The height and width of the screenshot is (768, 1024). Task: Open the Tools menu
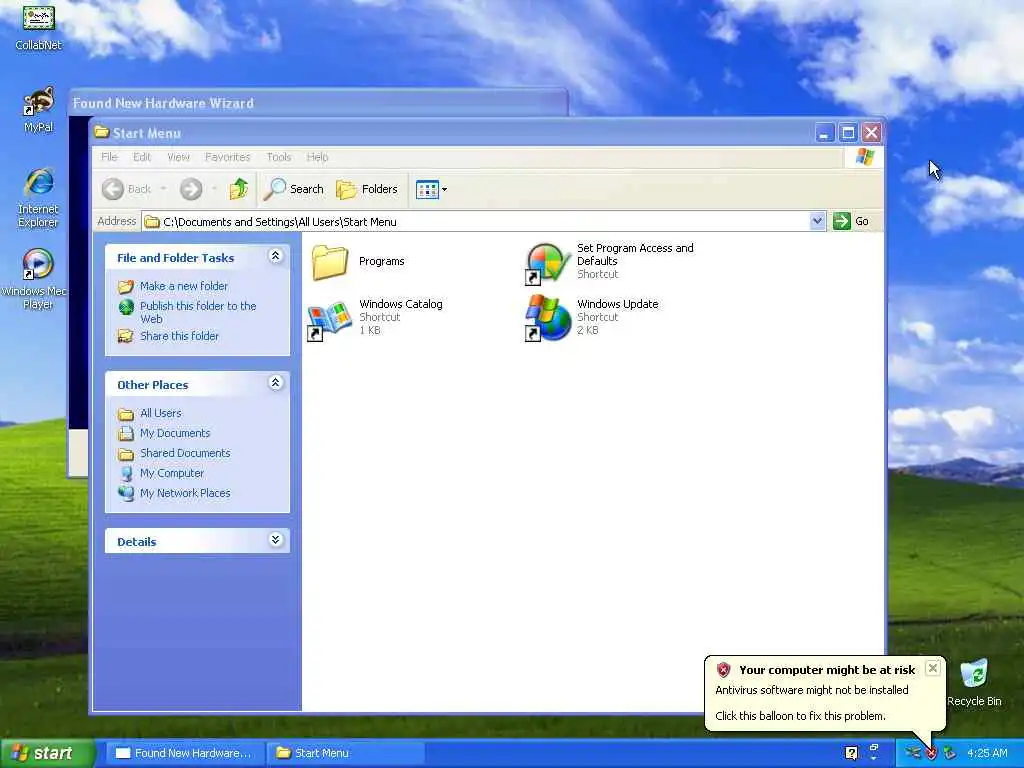point(279,157)
